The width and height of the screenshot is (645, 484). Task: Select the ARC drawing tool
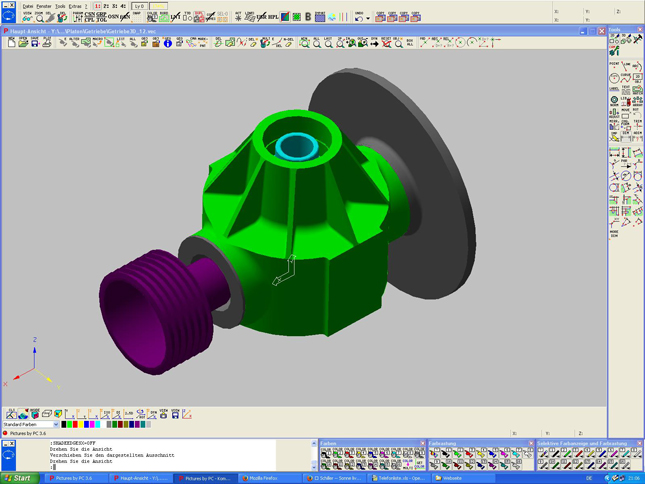click(x=637, y=66)
